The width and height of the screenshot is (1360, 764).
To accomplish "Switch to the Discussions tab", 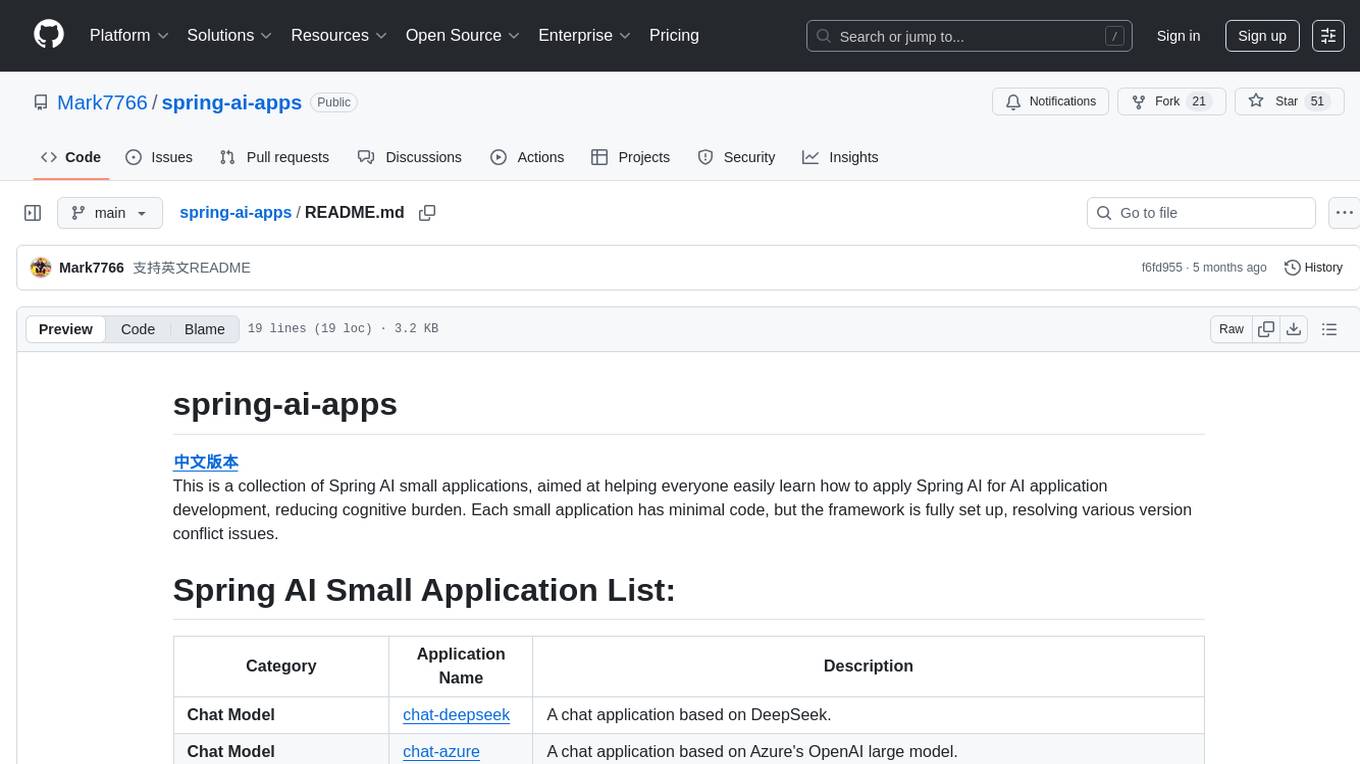I will [410, 157].
